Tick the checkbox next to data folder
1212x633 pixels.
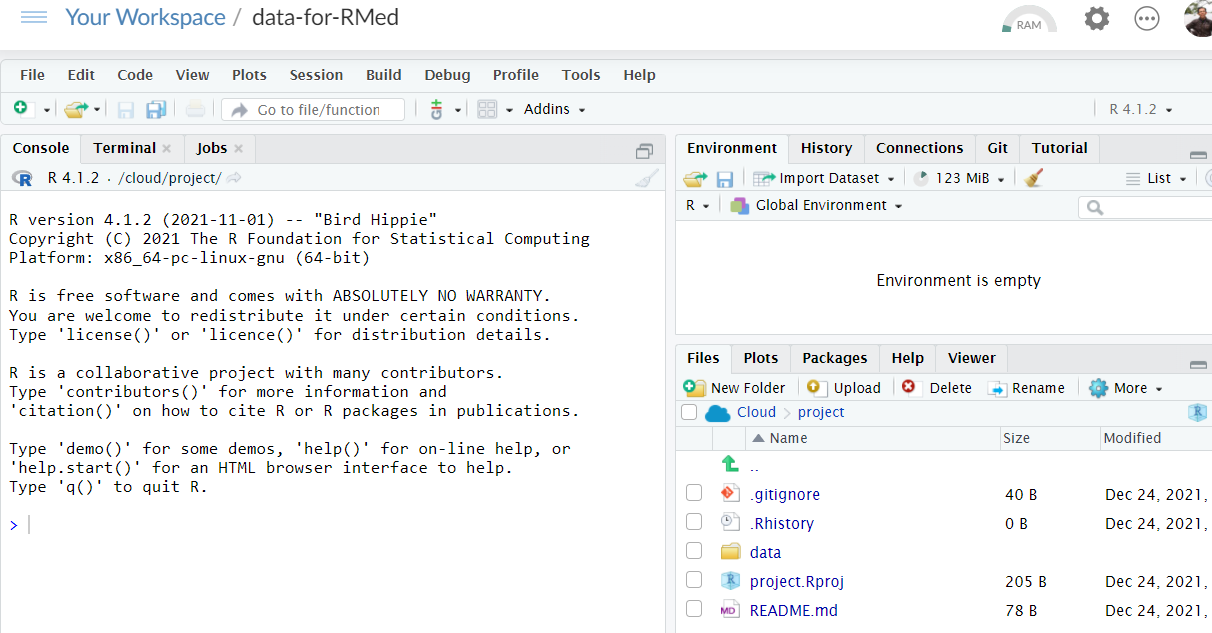coord(694,552)
